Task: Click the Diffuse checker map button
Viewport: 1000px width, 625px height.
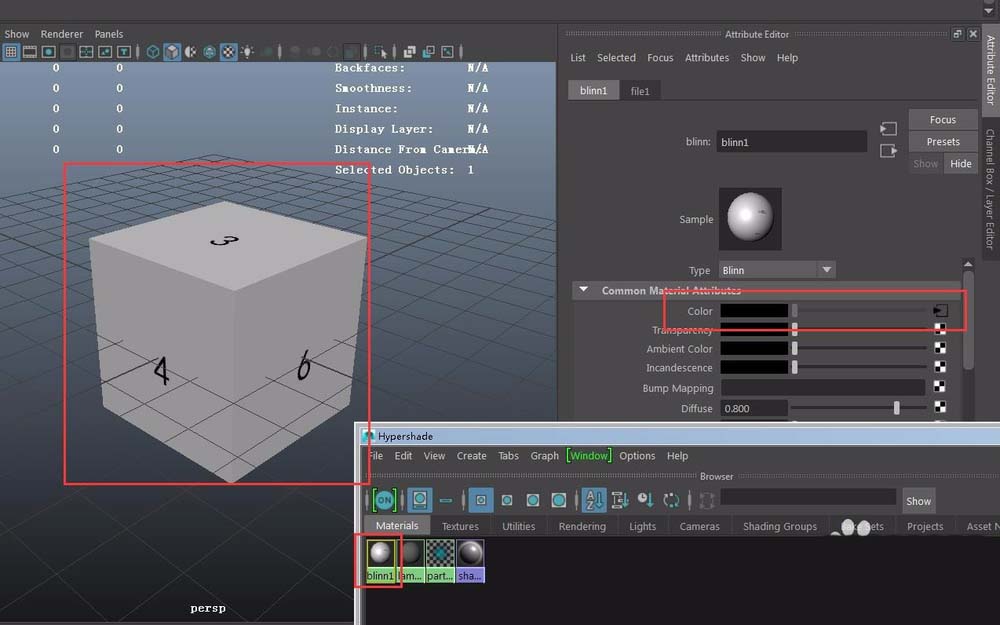Action: [x=940, y=408]
